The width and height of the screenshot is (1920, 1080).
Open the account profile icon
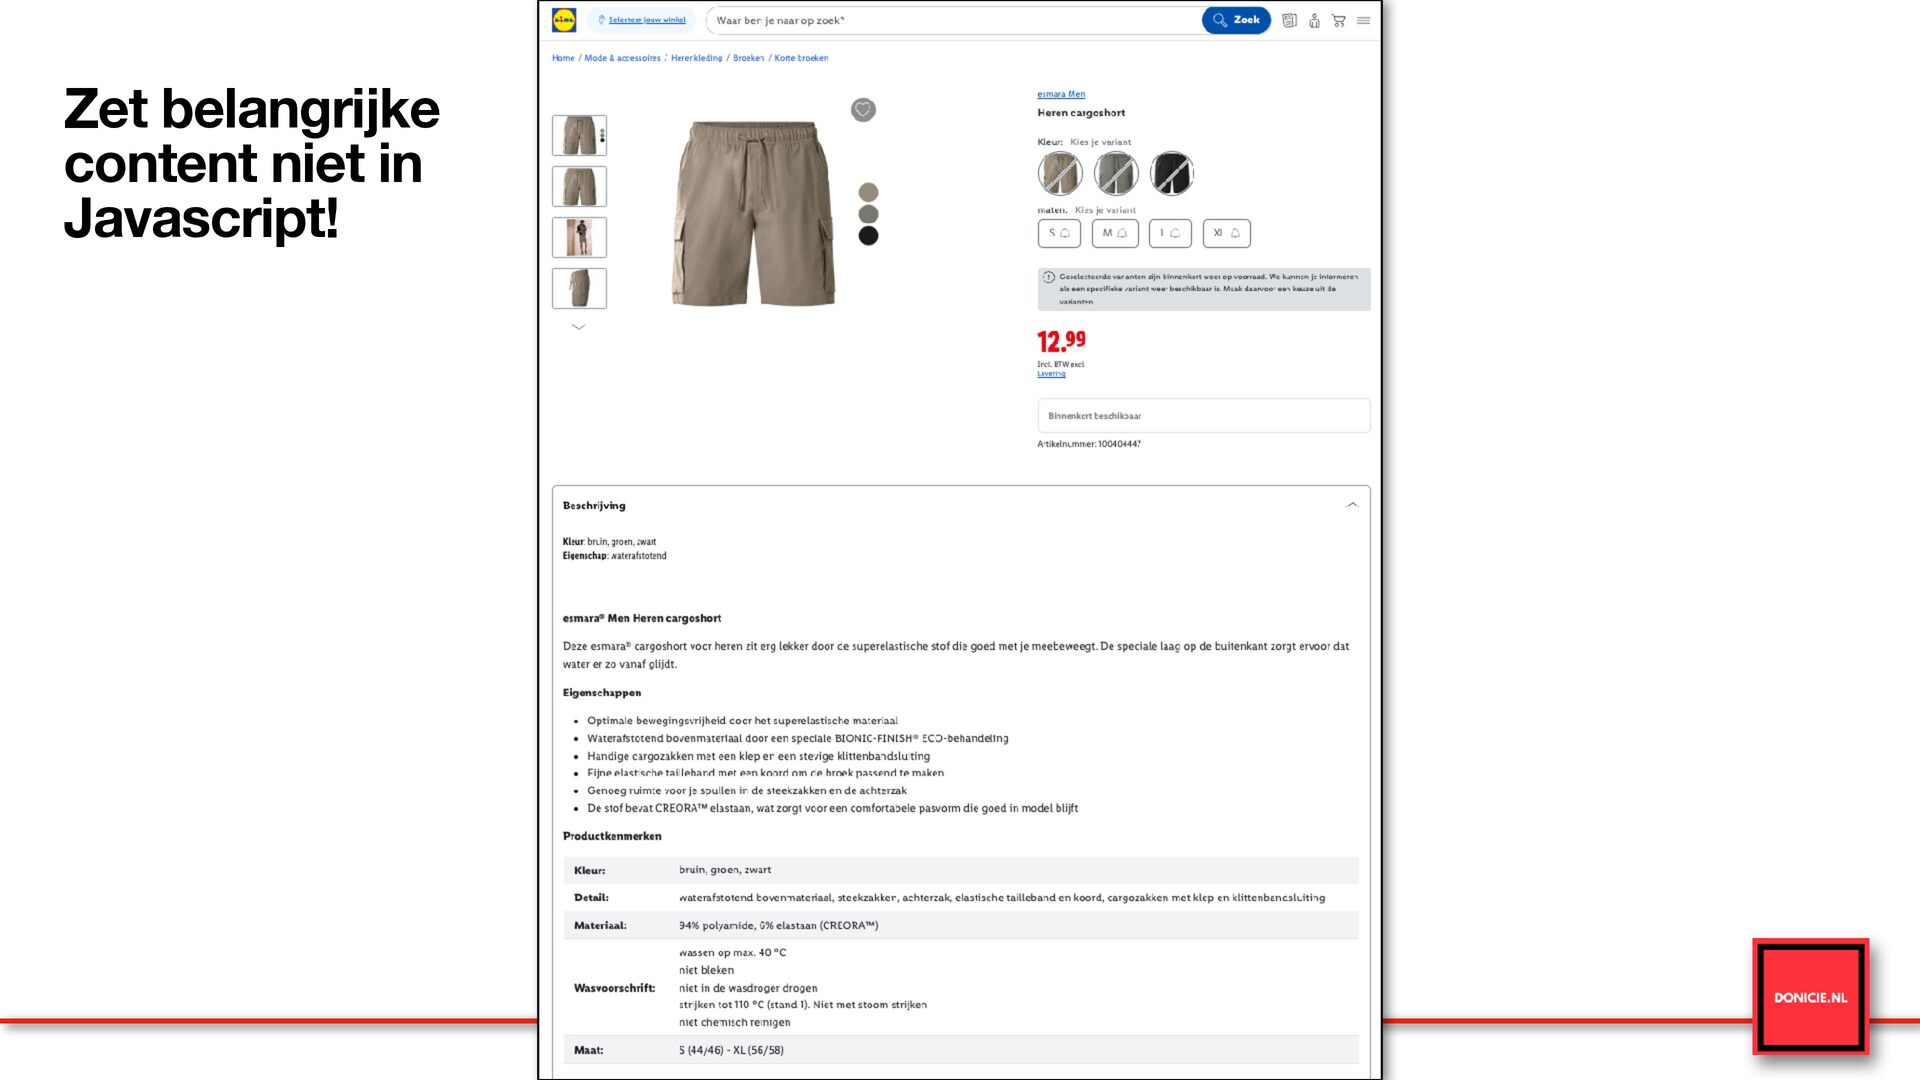point(1314,20)
